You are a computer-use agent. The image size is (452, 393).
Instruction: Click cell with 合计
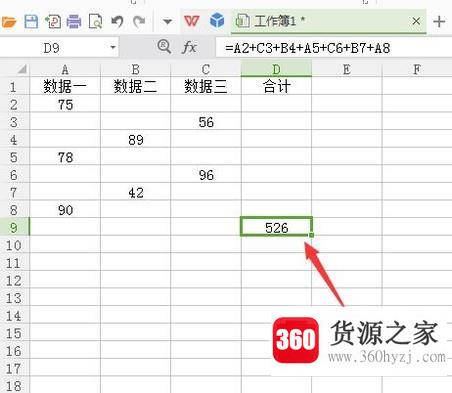(x=276, y=87)
